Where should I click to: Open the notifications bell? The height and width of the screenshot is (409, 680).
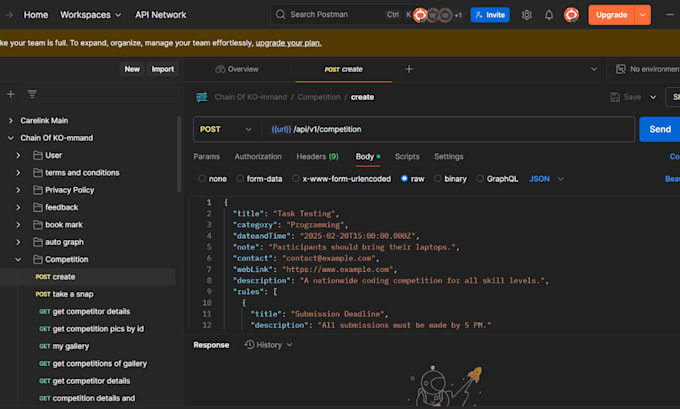(549, 15)
